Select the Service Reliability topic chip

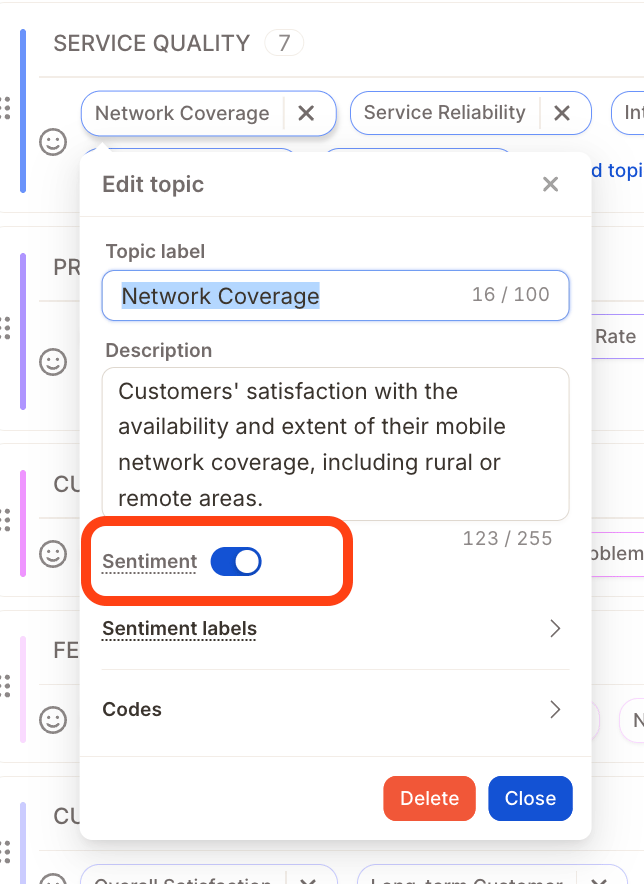tap(444, 113)
